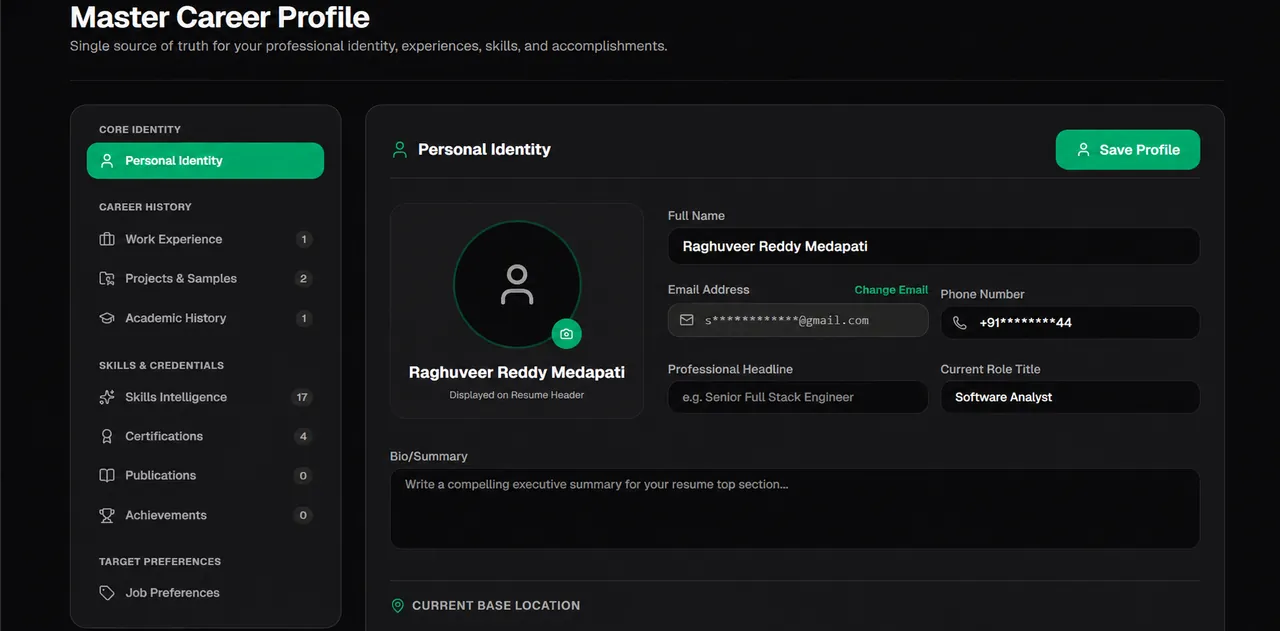This screenshot has height=631, width=1280.
Task: Focus the Phone Number field
Action: pos(1070,323)
